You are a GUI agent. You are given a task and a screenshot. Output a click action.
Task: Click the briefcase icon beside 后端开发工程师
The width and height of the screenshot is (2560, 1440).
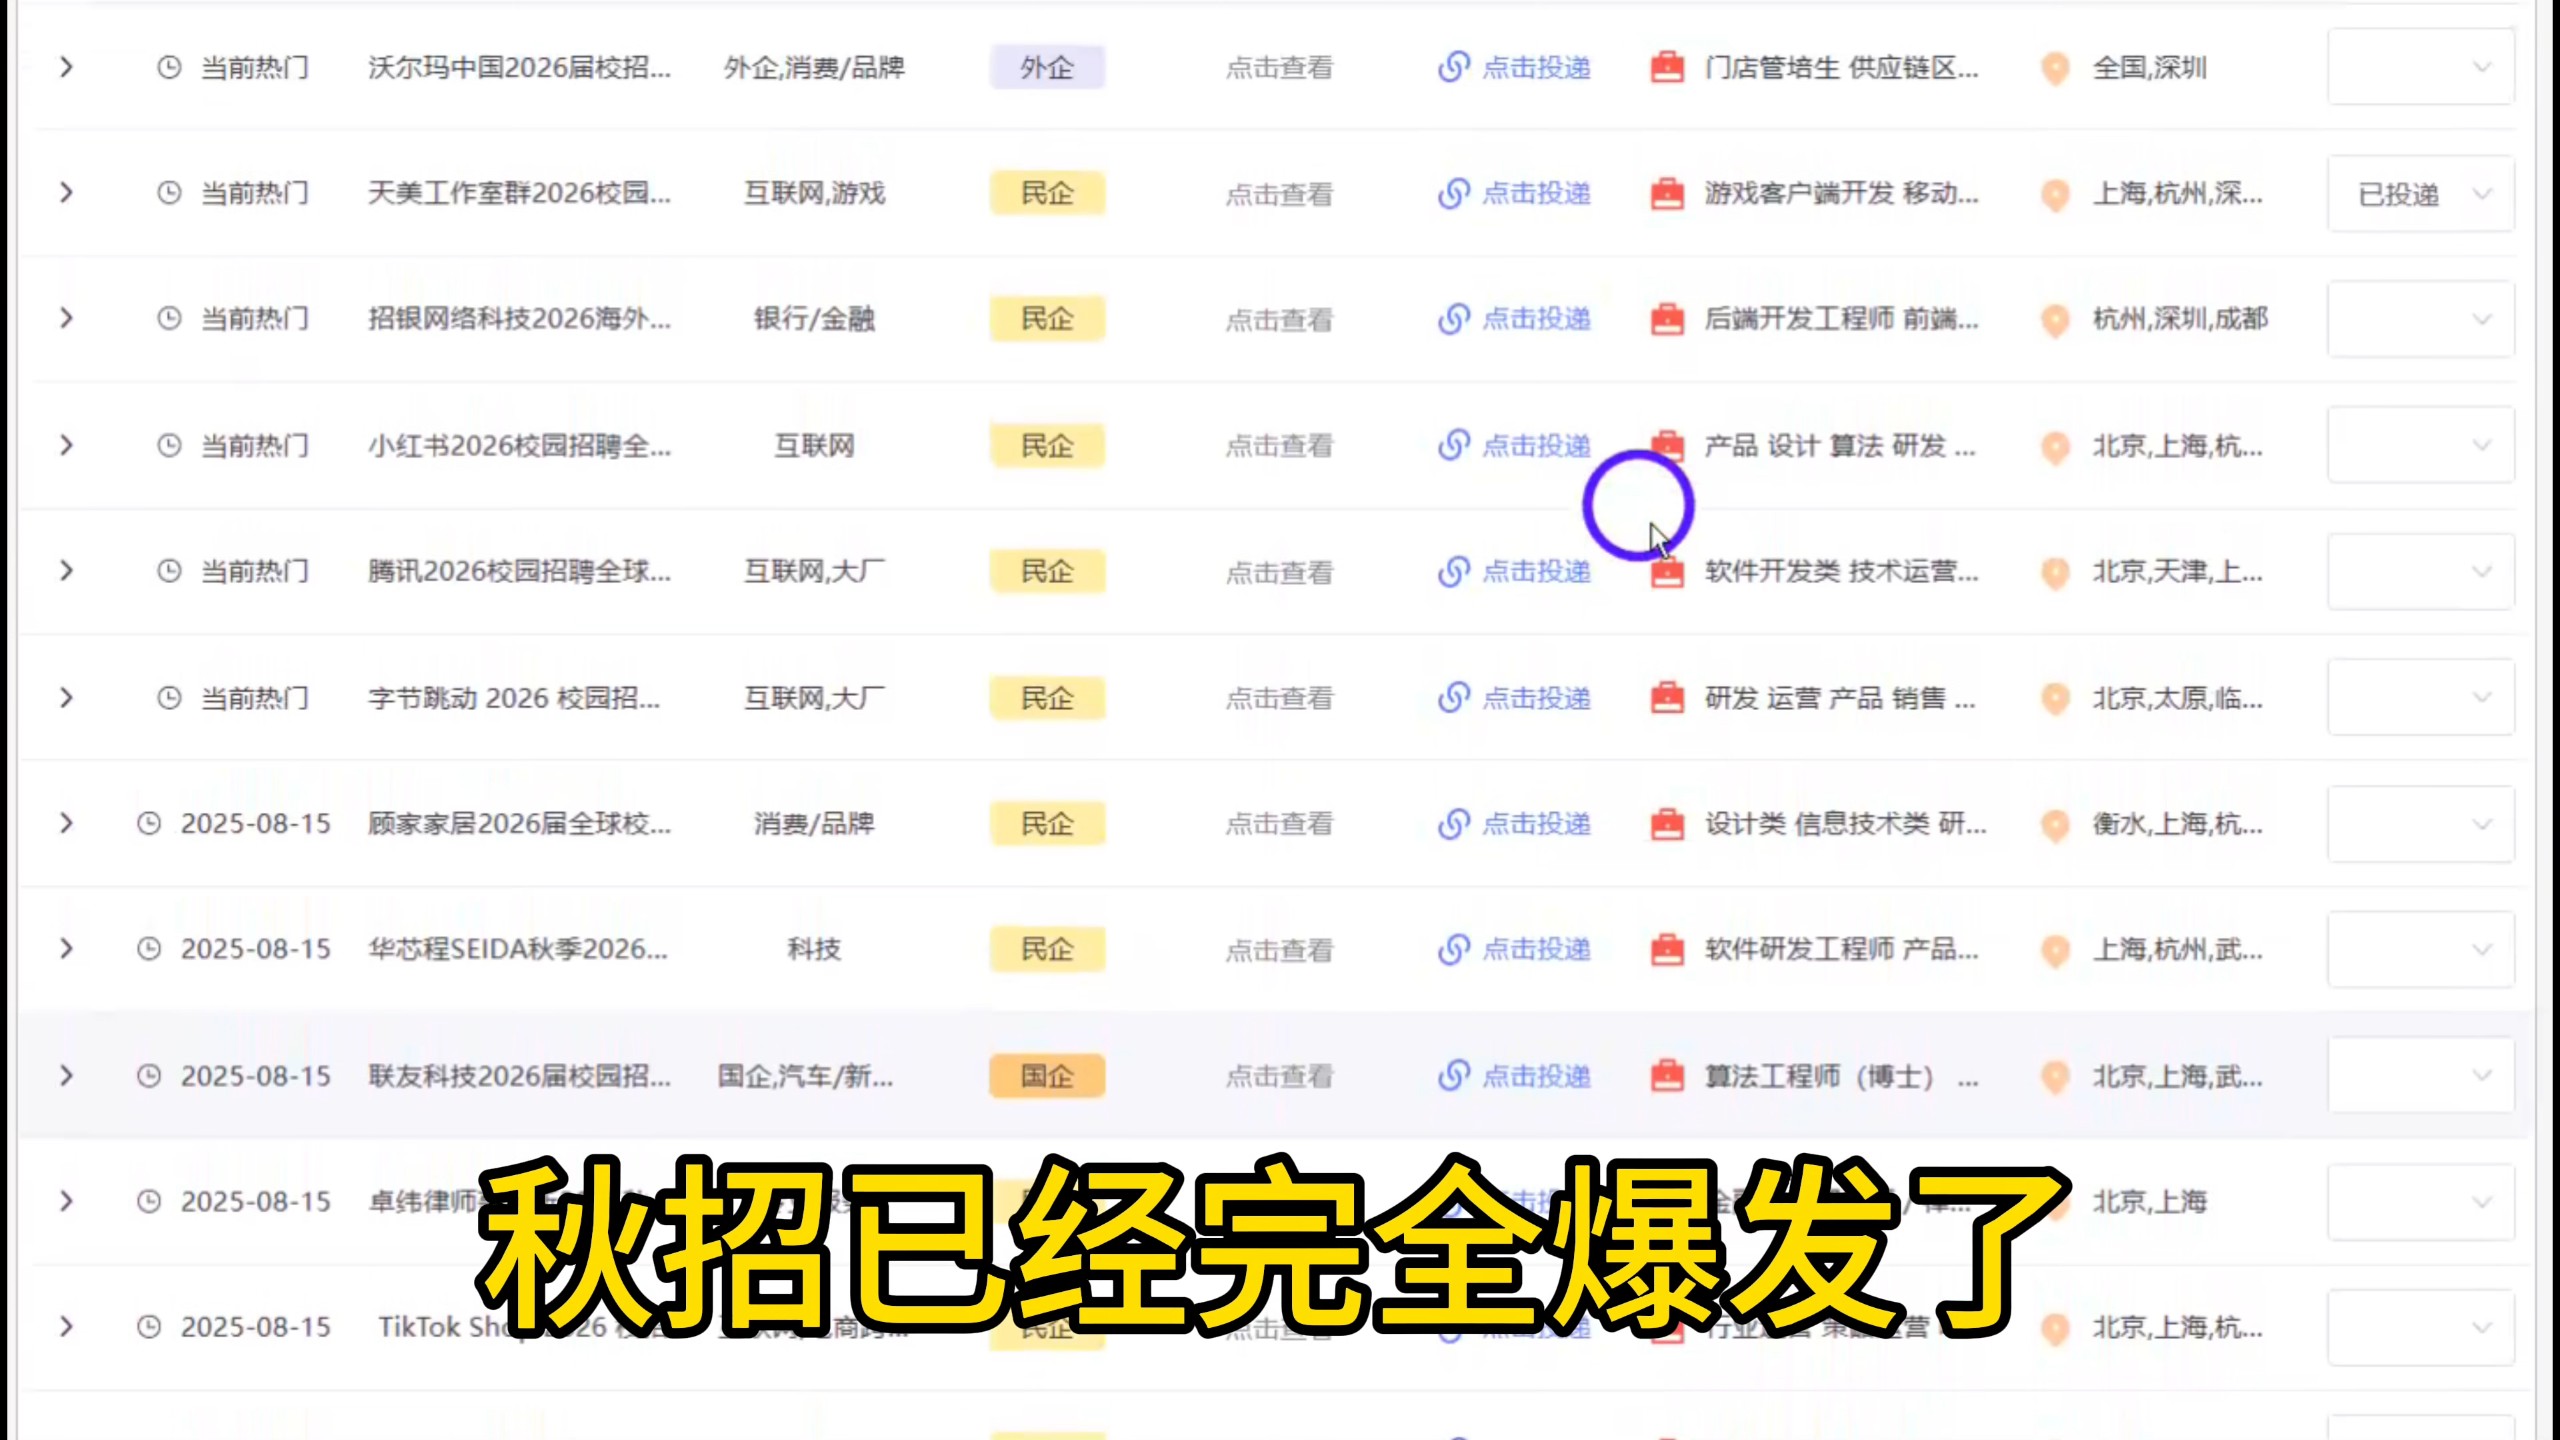(x=1667, y=319)
